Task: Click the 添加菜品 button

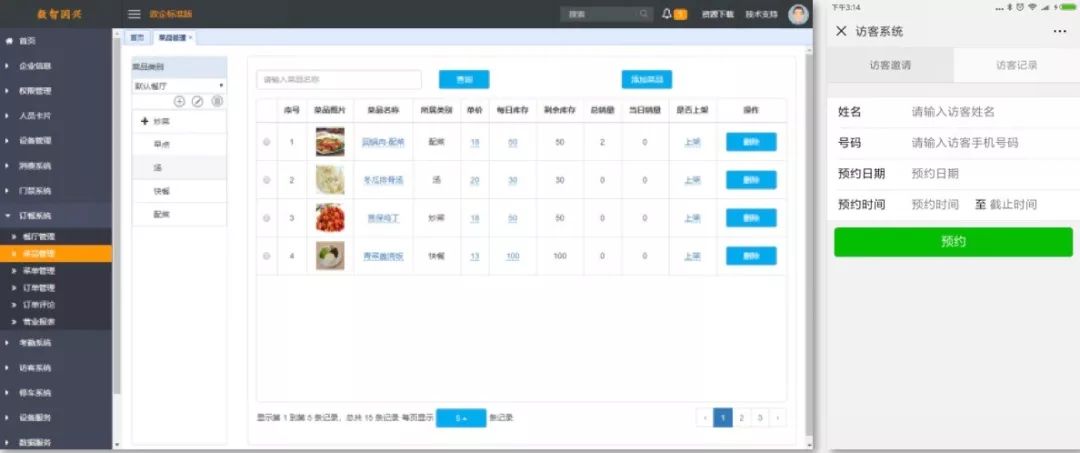Action: [646, 80]
